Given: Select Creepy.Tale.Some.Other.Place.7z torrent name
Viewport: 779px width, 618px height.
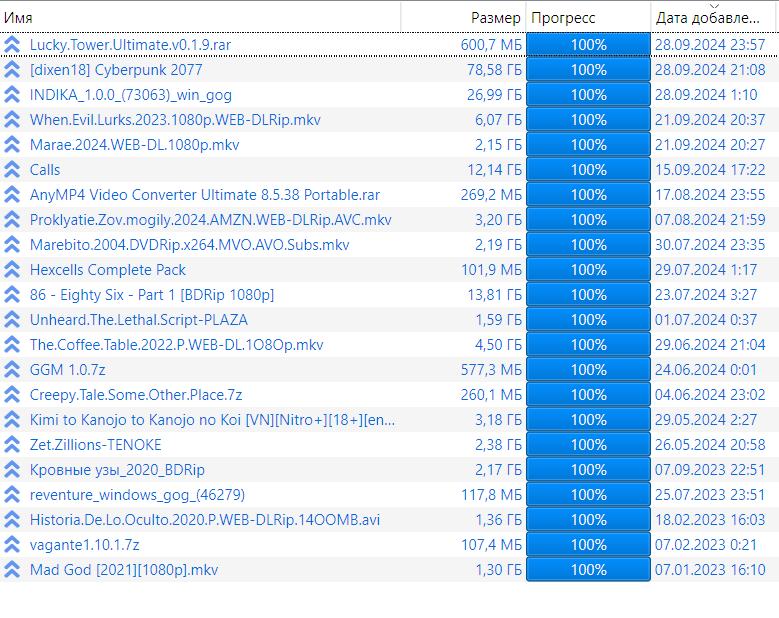Looking at the screenshot, I should pyautogui.click(x=136, y=395).
